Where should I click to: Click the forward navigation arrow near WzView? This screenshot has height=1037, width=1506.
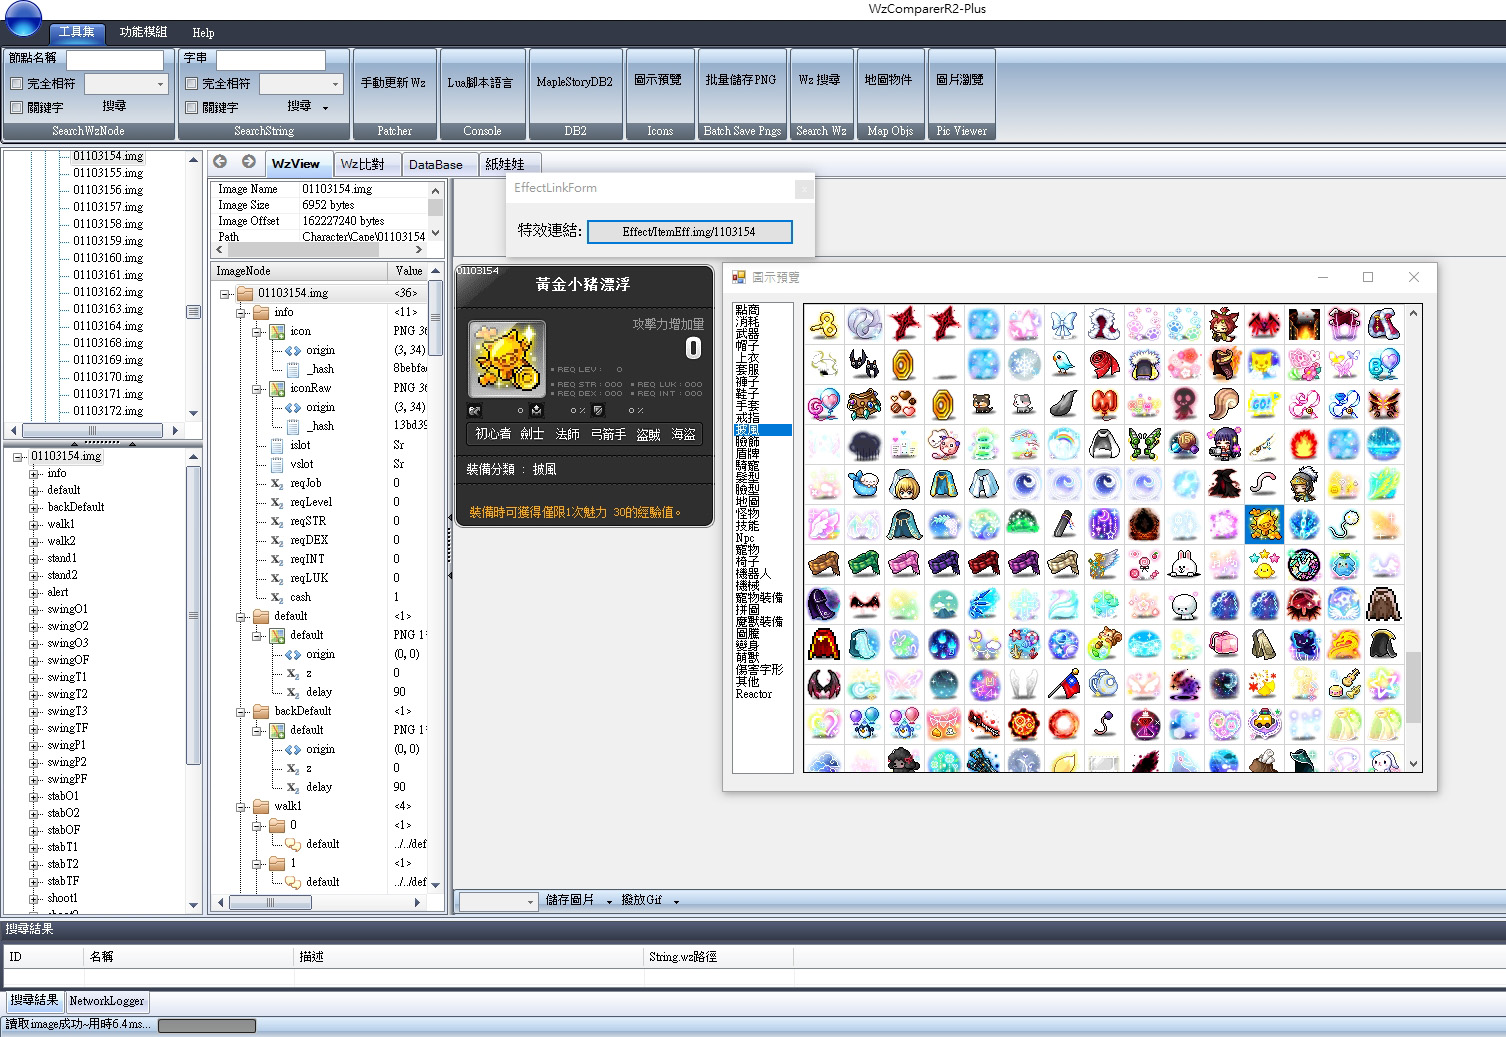coord(249,162)
